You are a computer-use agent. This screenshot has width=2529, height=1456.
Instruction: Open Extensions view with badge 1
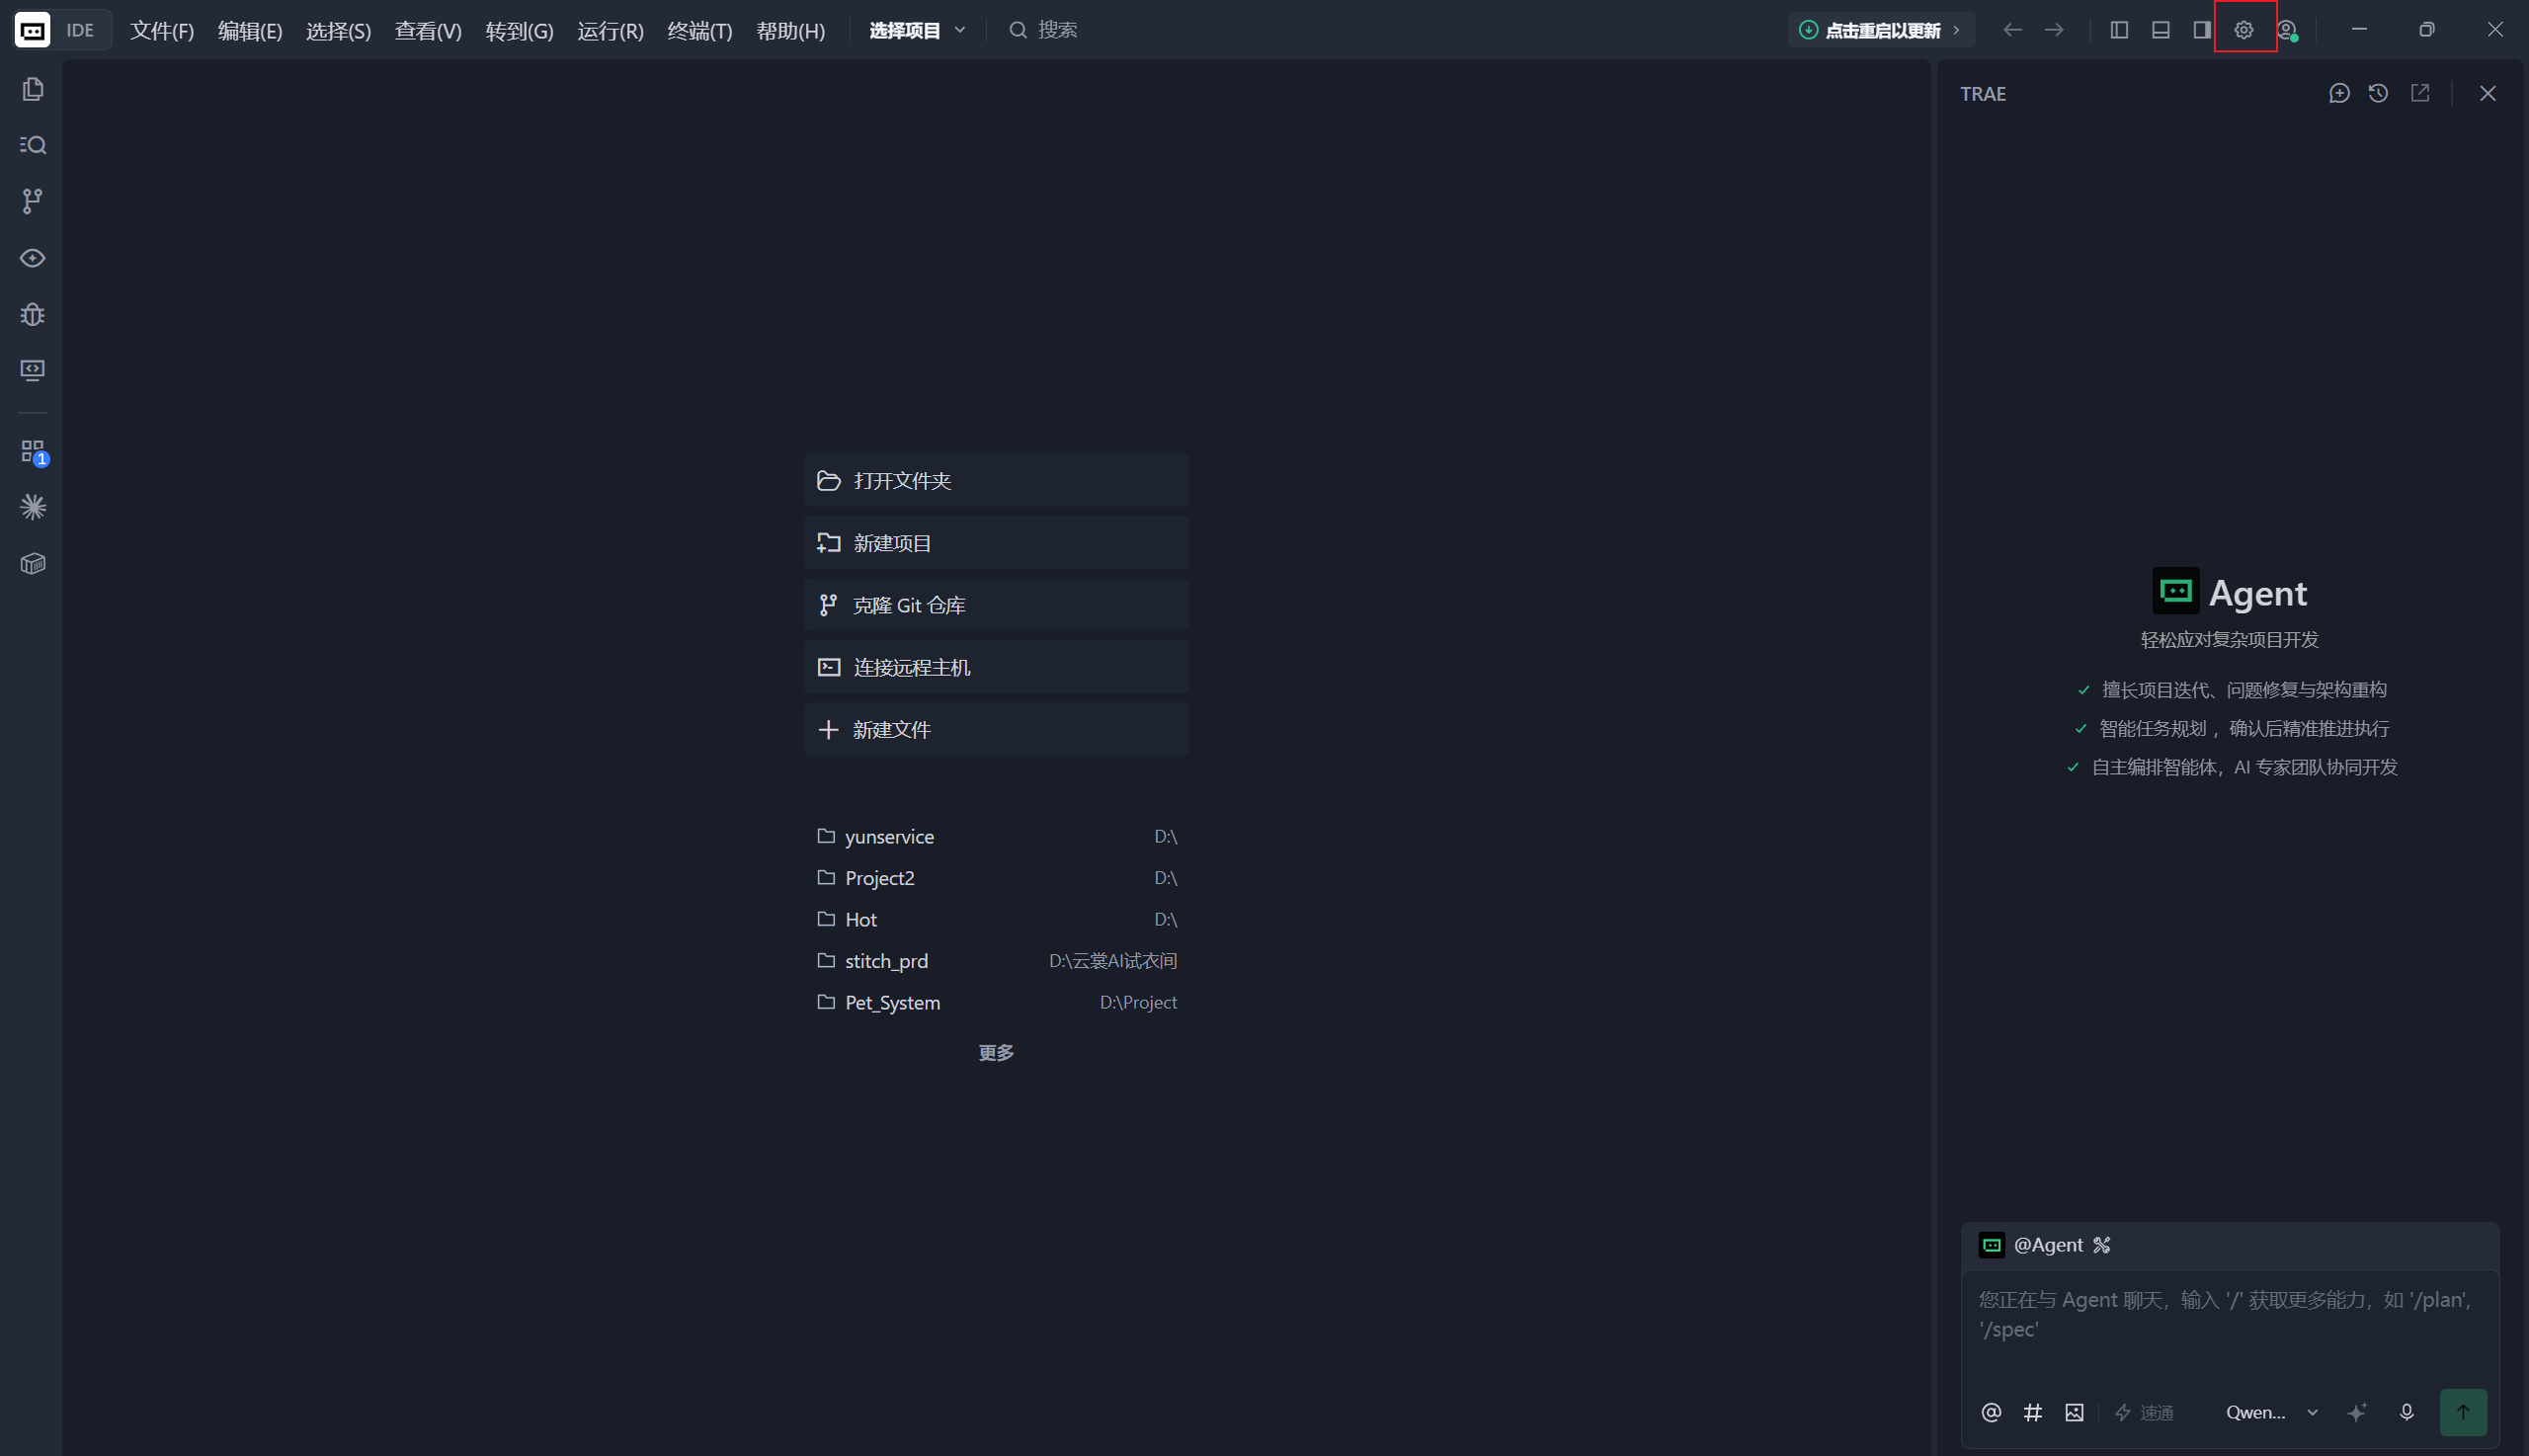33,452
